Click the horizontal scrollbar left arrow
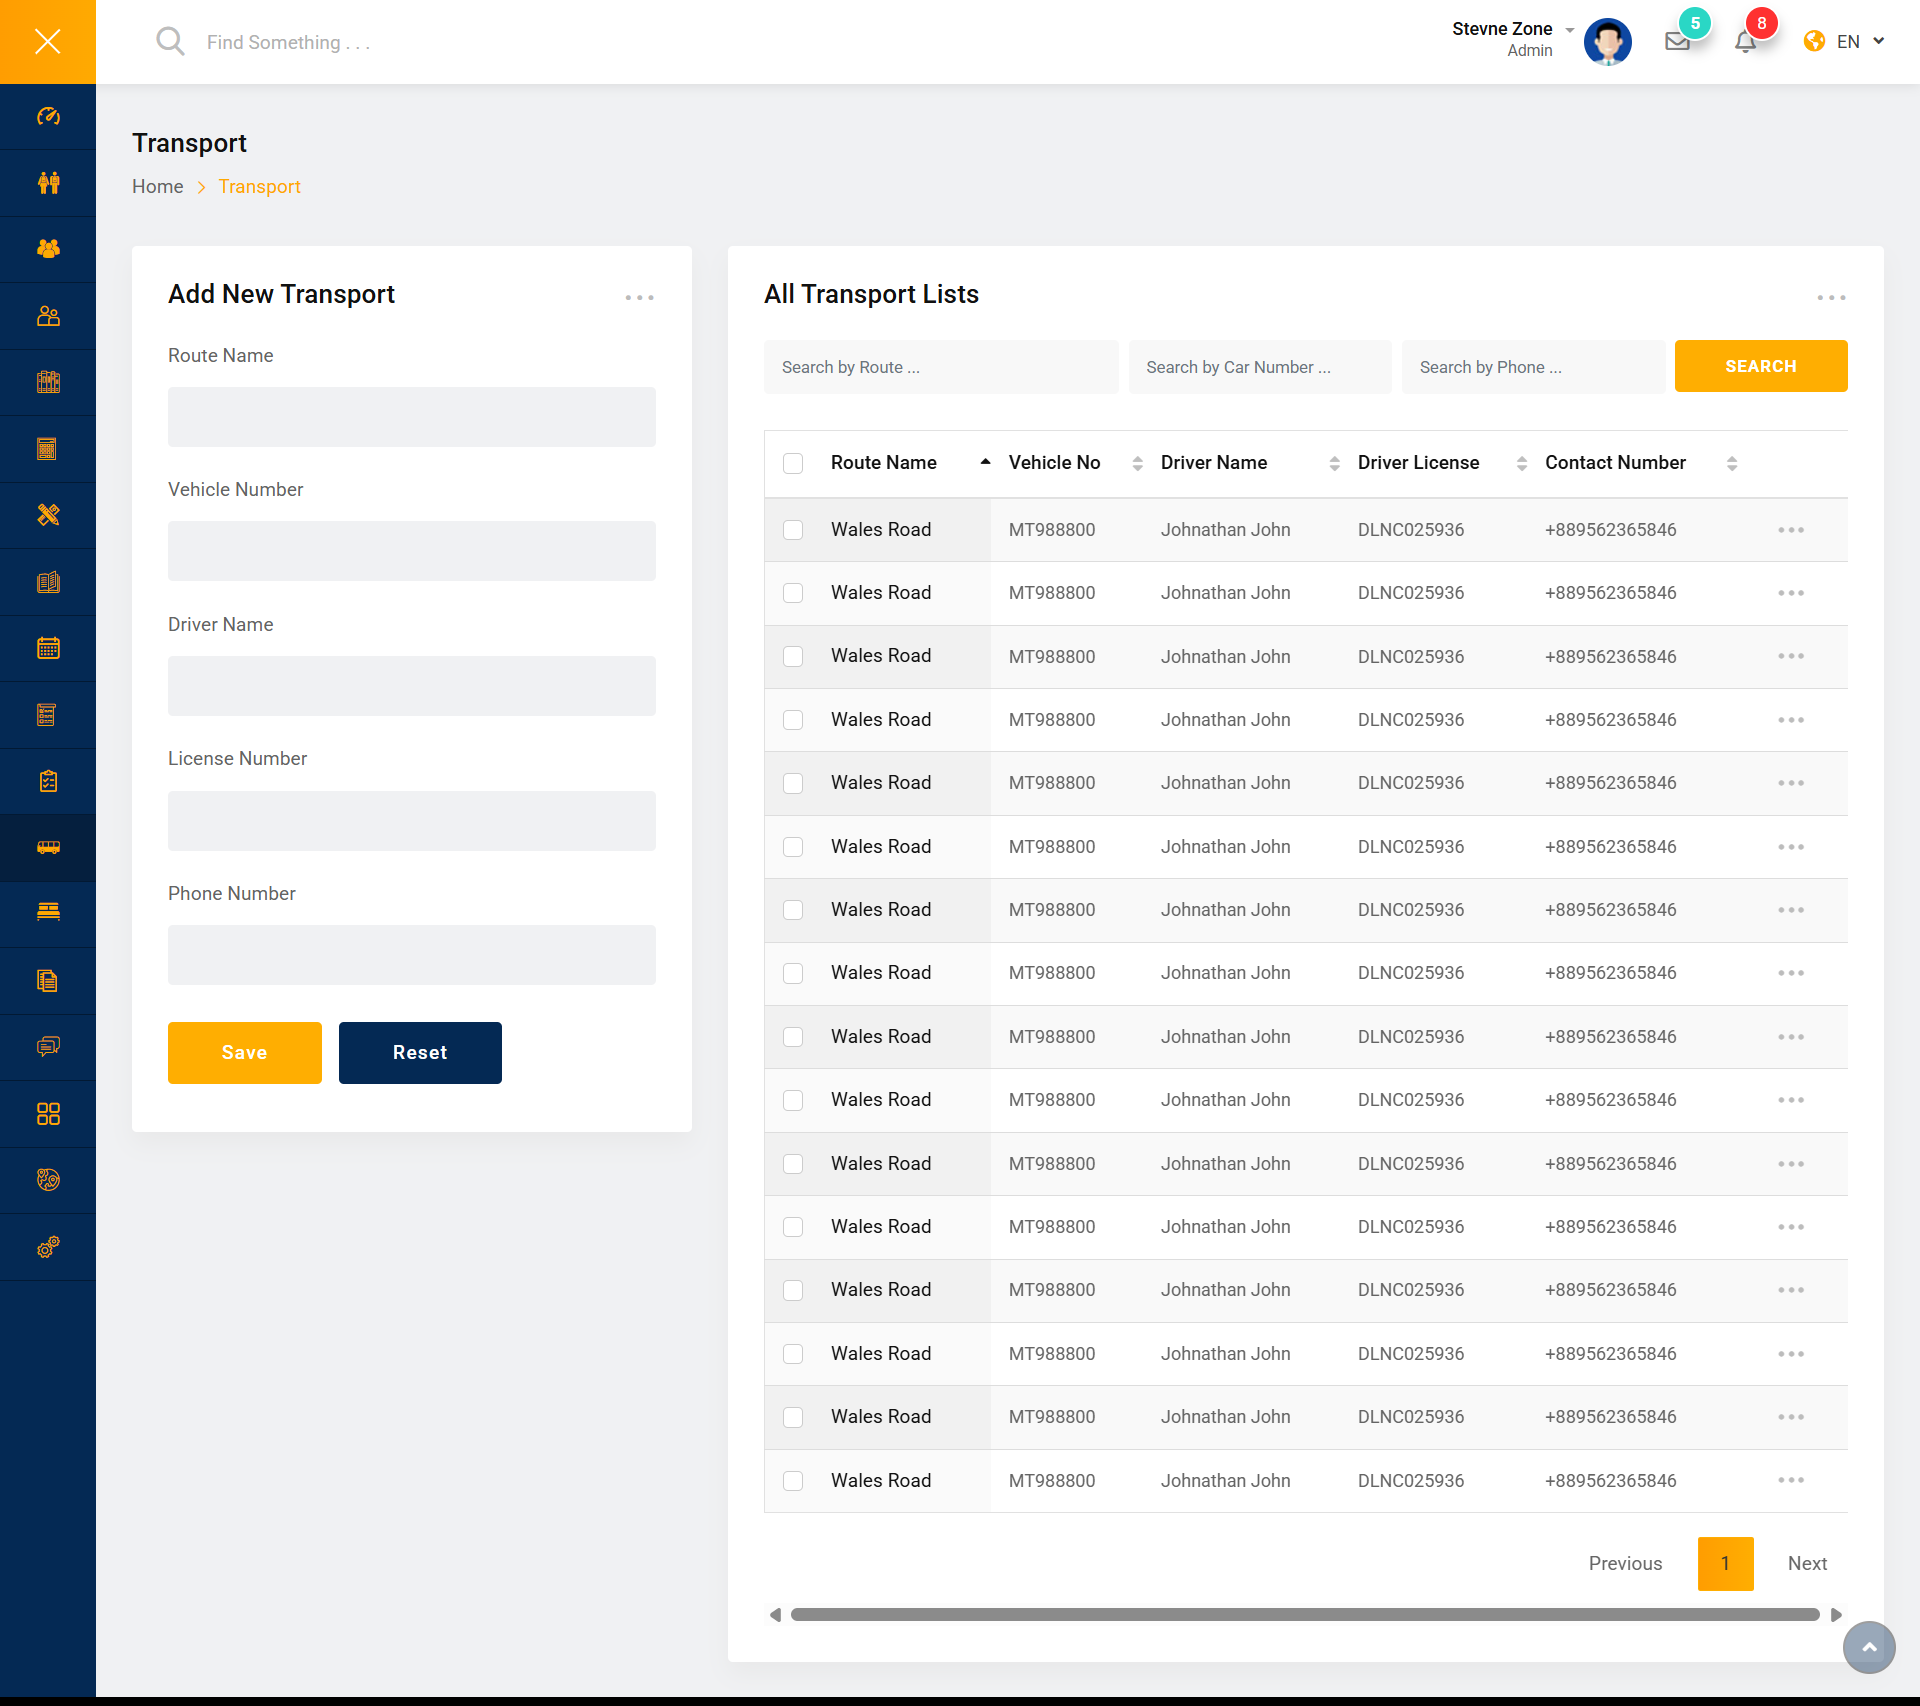 click(x=775, y=1615)
